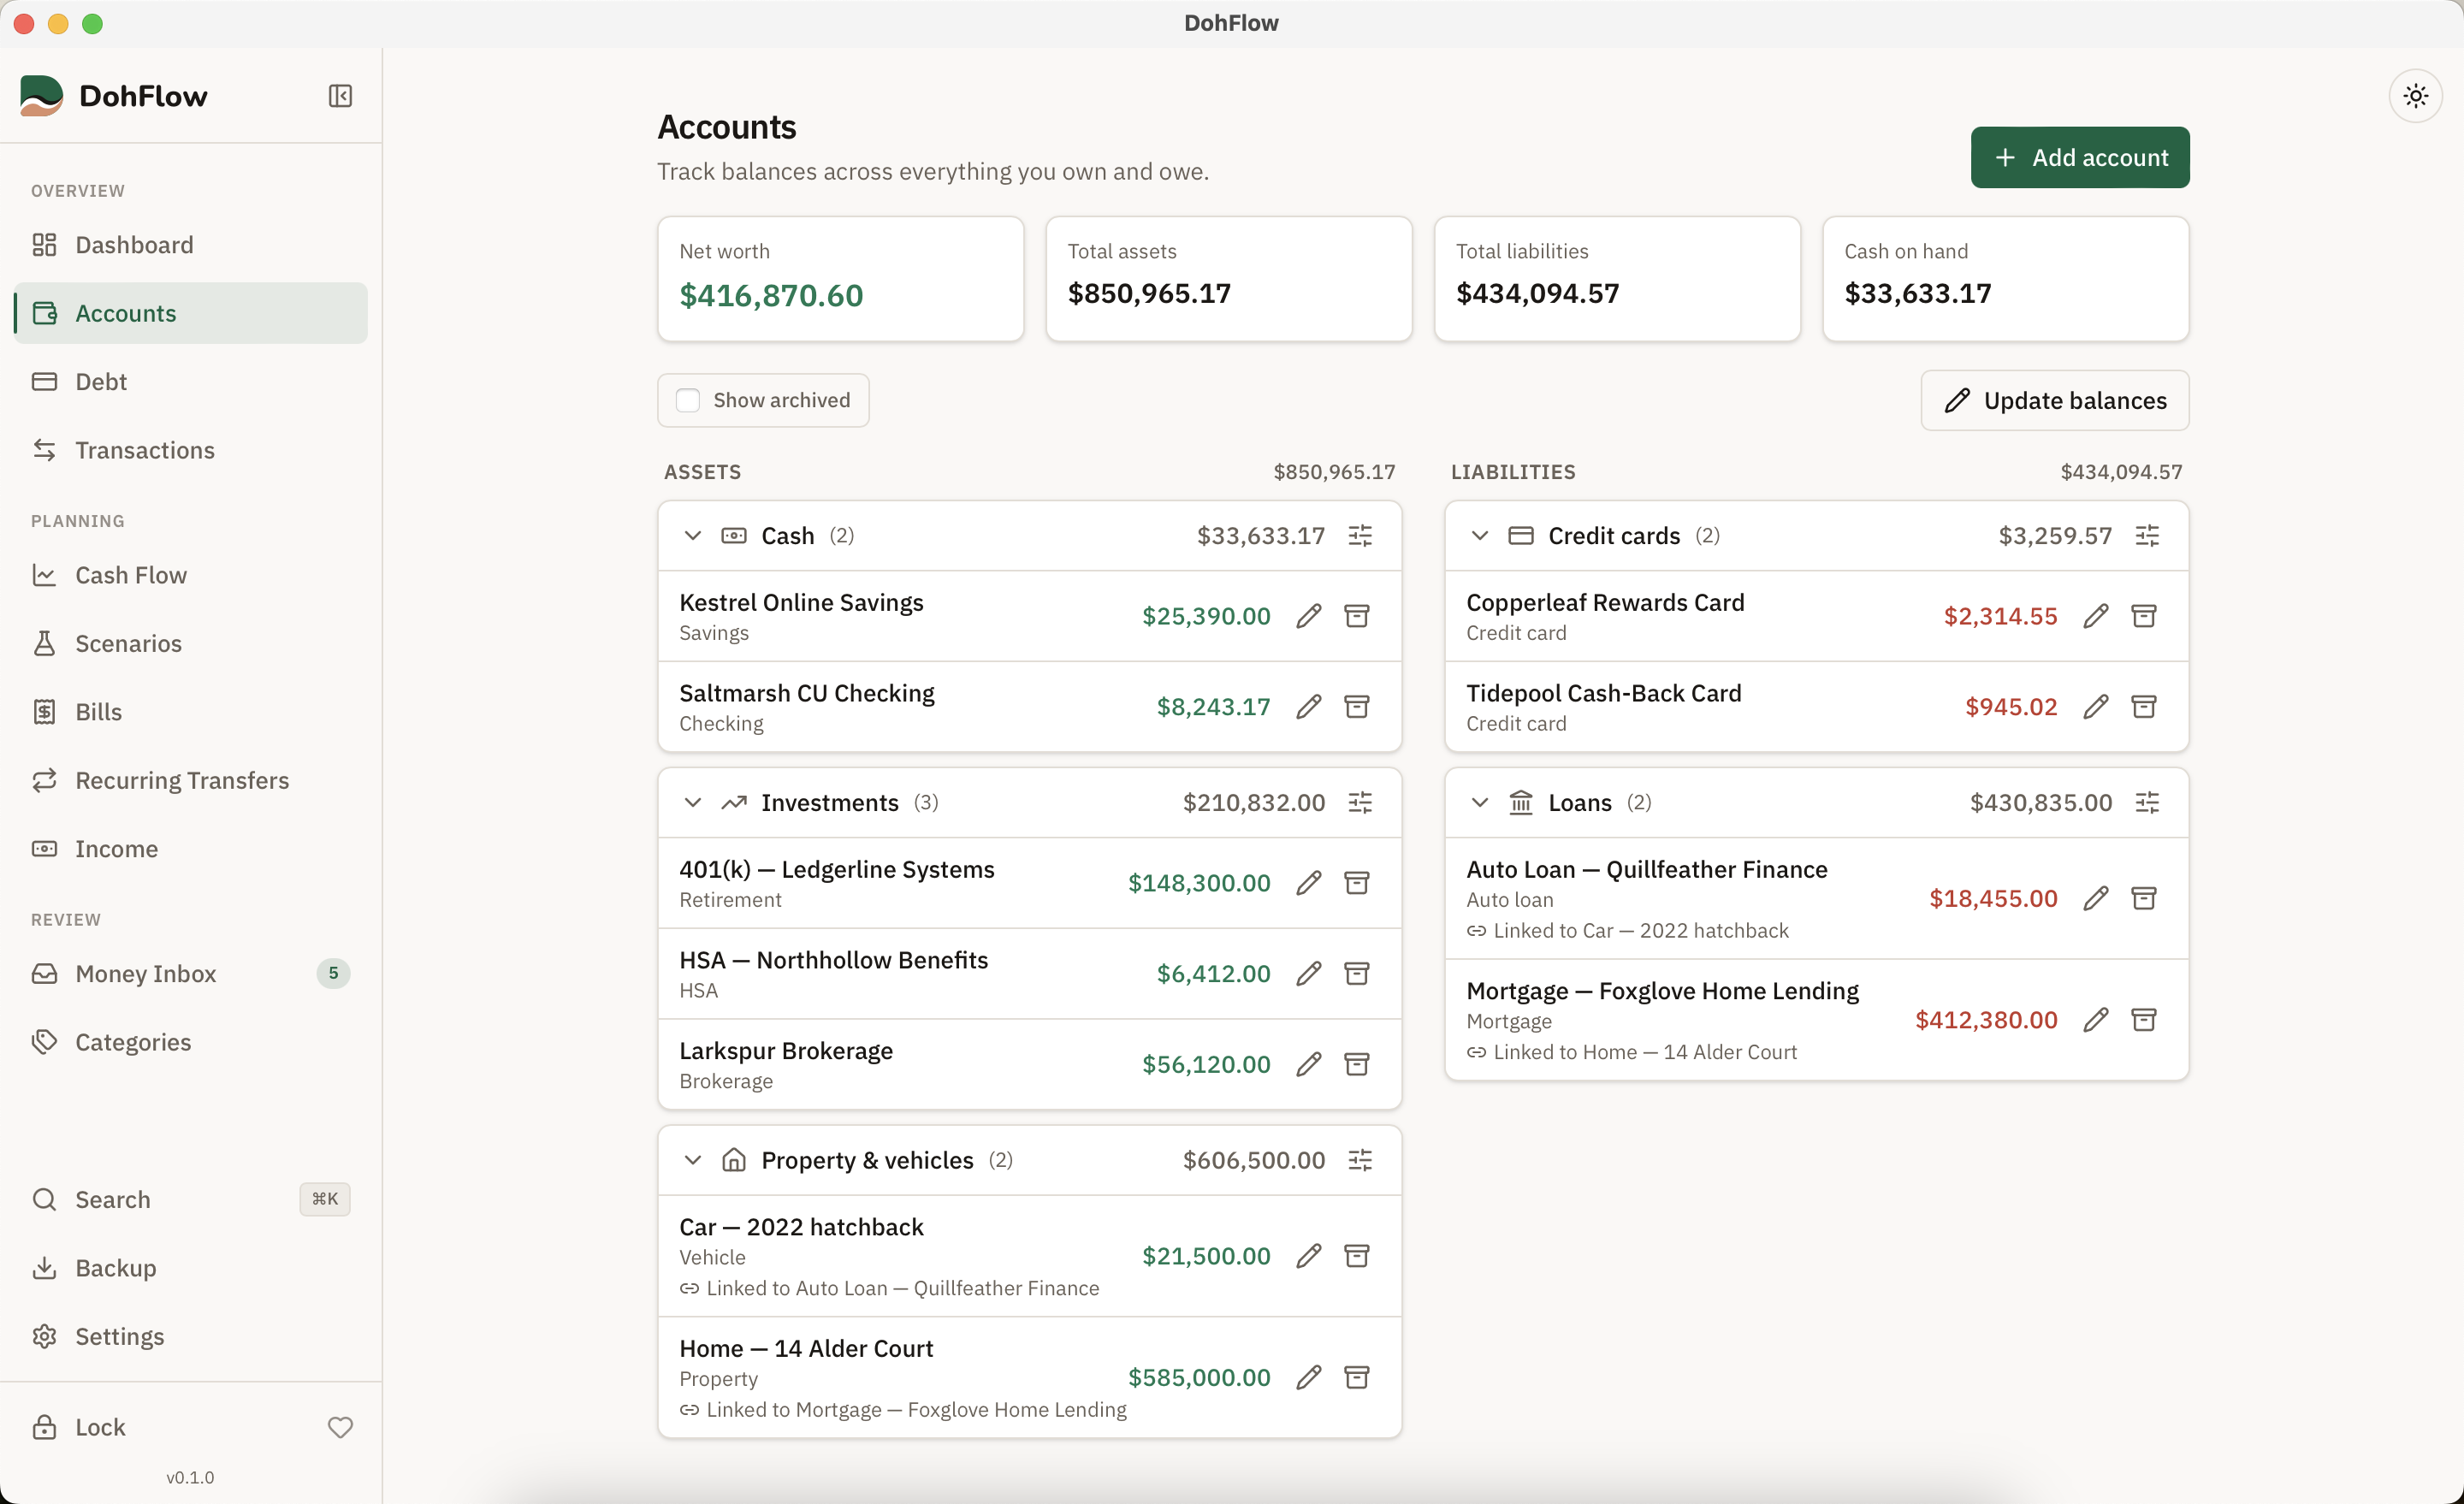Collapse the Property & vehicles group chevron
The image size is (2464, 1504).
point(692,1160)
